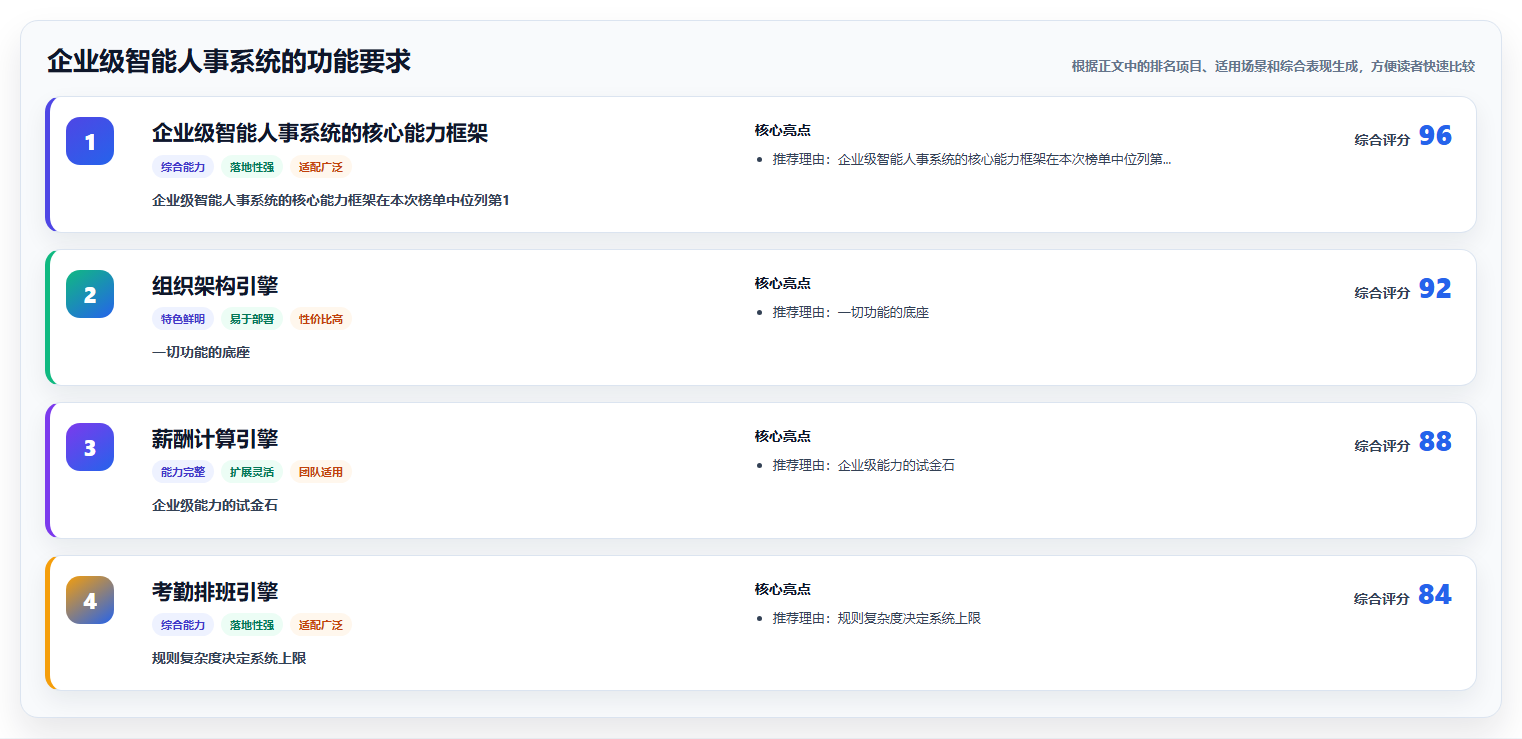Open the card title 组织架构引擎

[215, 286]
